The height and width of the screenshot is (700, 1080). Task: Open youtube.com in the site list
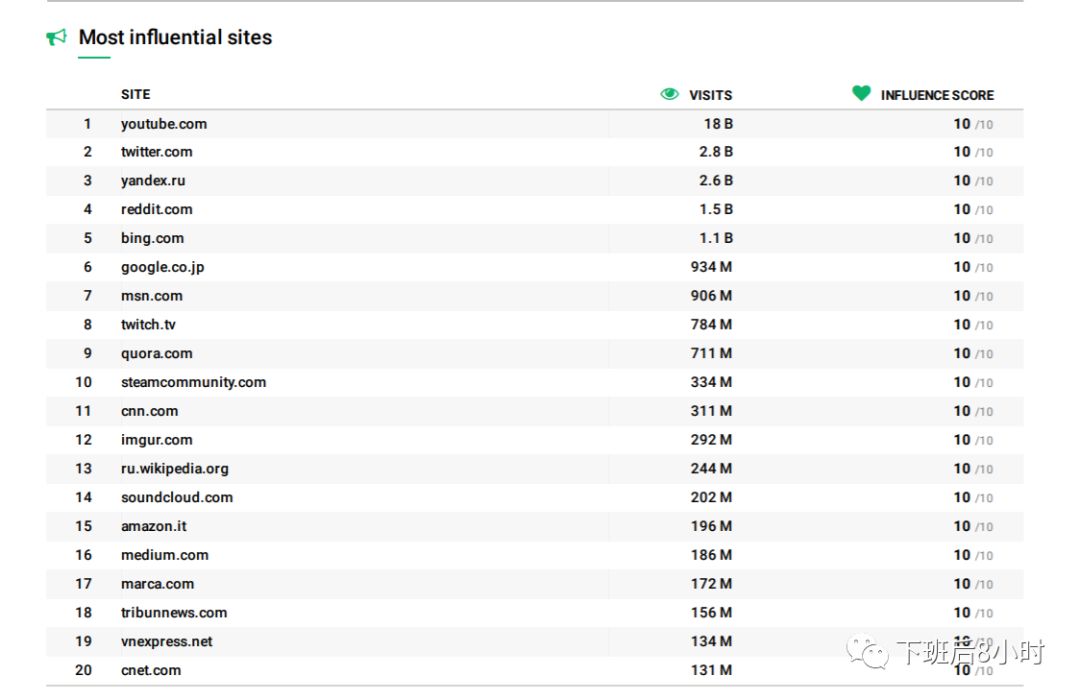click(x=164, y=124)
